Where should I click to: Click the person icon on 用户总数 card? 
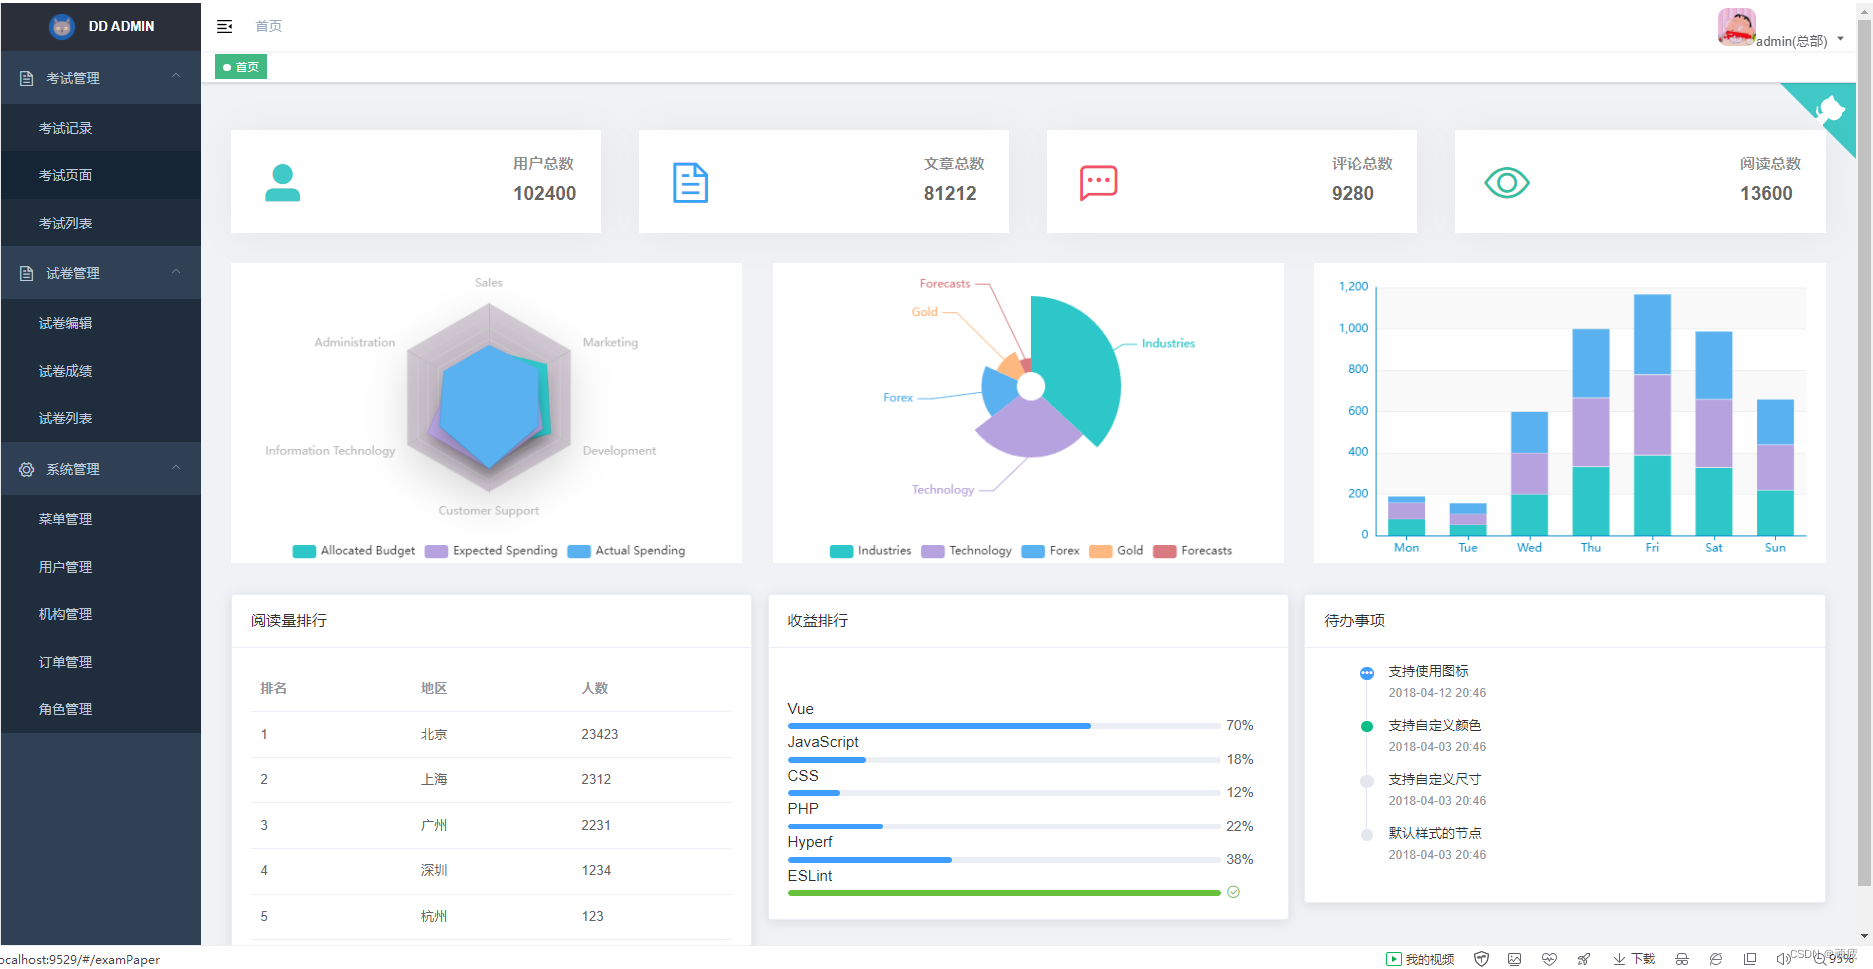tap(282, 182)
